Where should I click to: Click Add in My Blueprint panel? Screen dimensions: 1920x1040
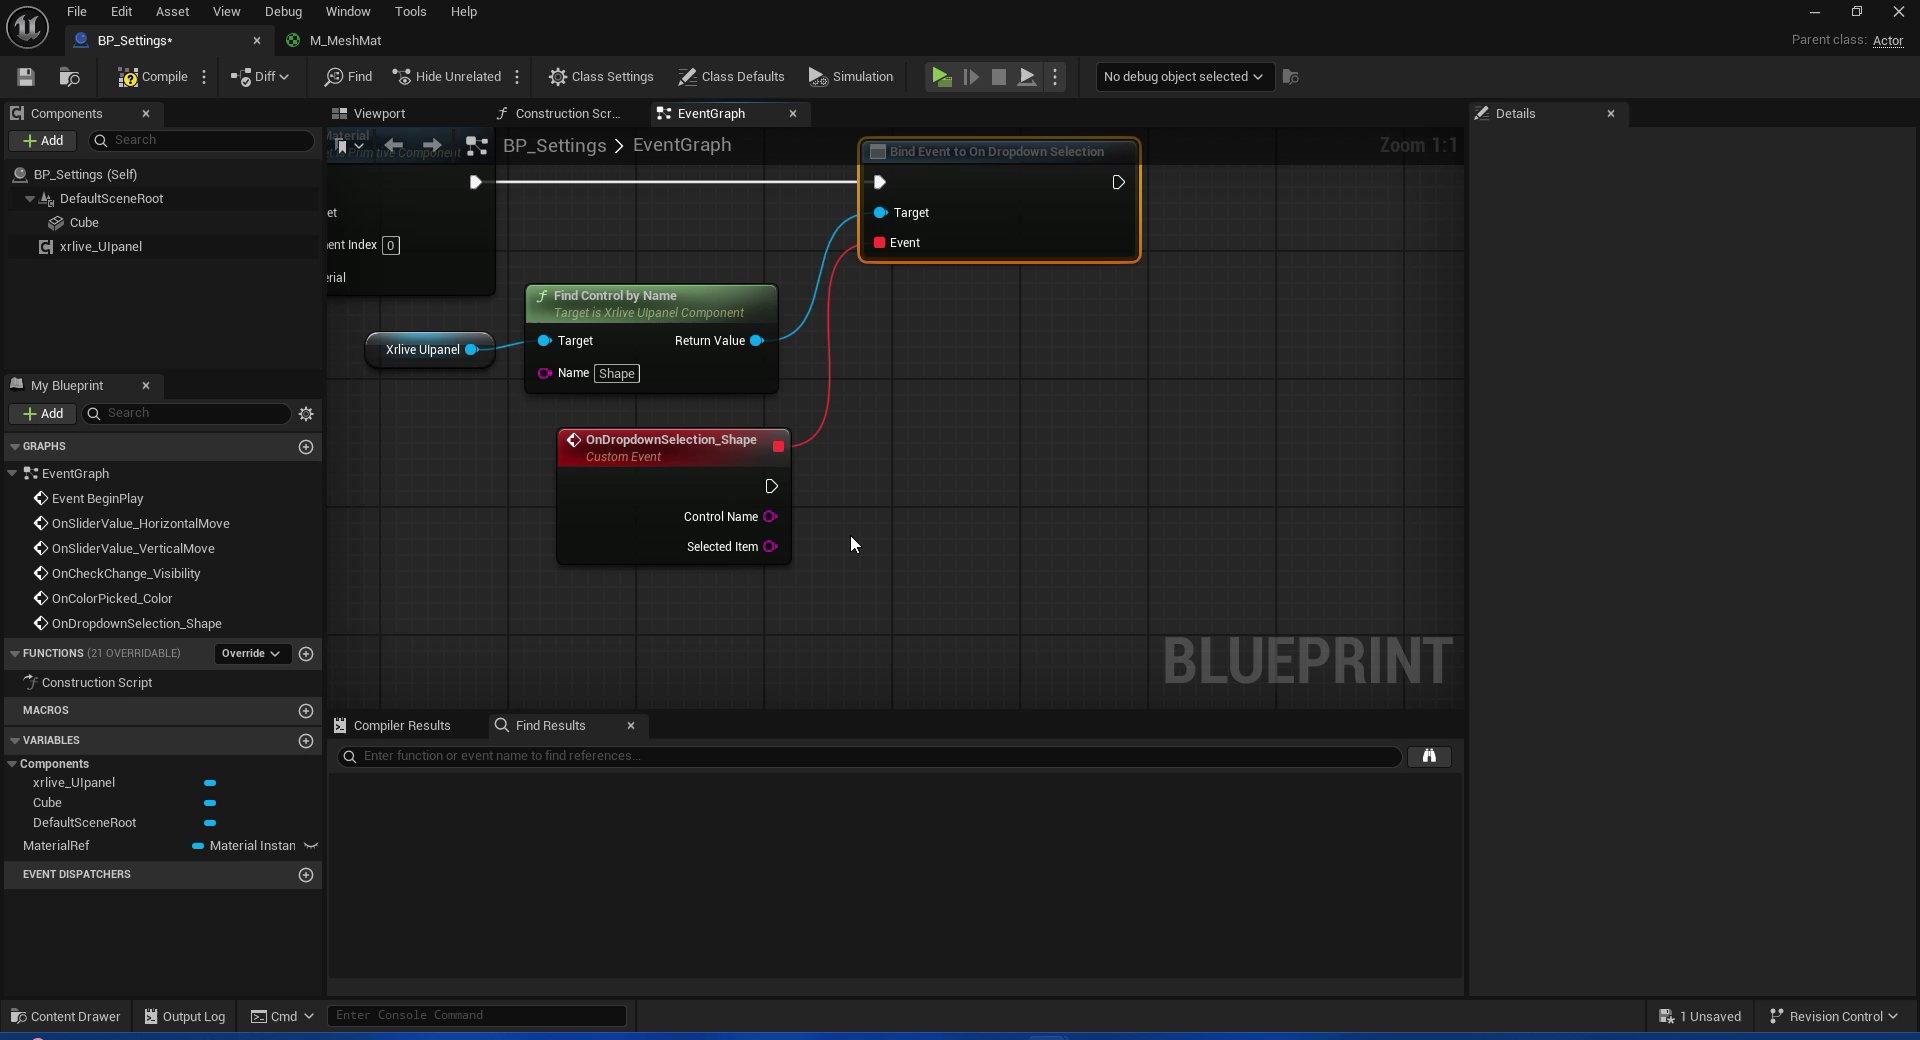pos(43,414)
